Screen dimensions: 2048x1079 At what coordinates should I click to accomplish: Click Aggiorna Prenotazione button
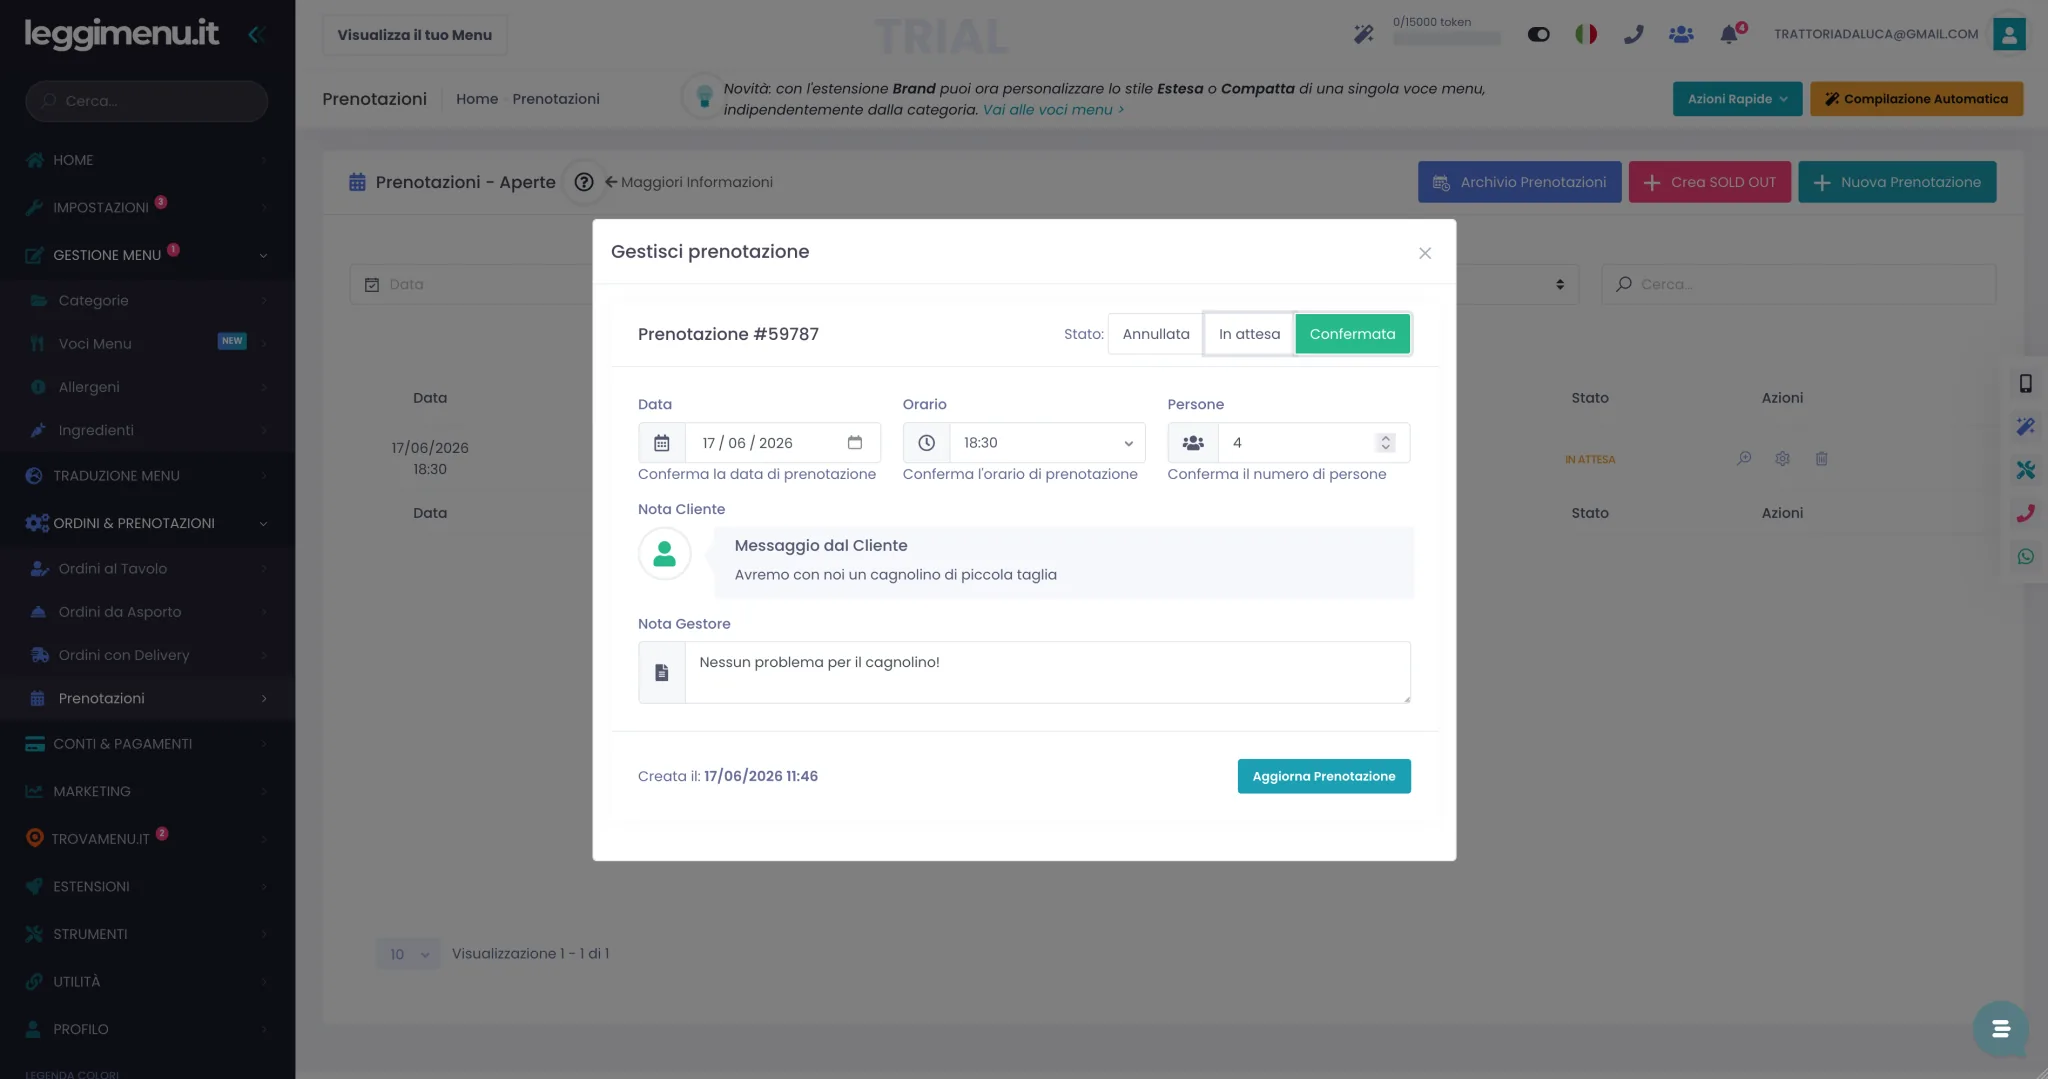click(x=1323, y=776)
